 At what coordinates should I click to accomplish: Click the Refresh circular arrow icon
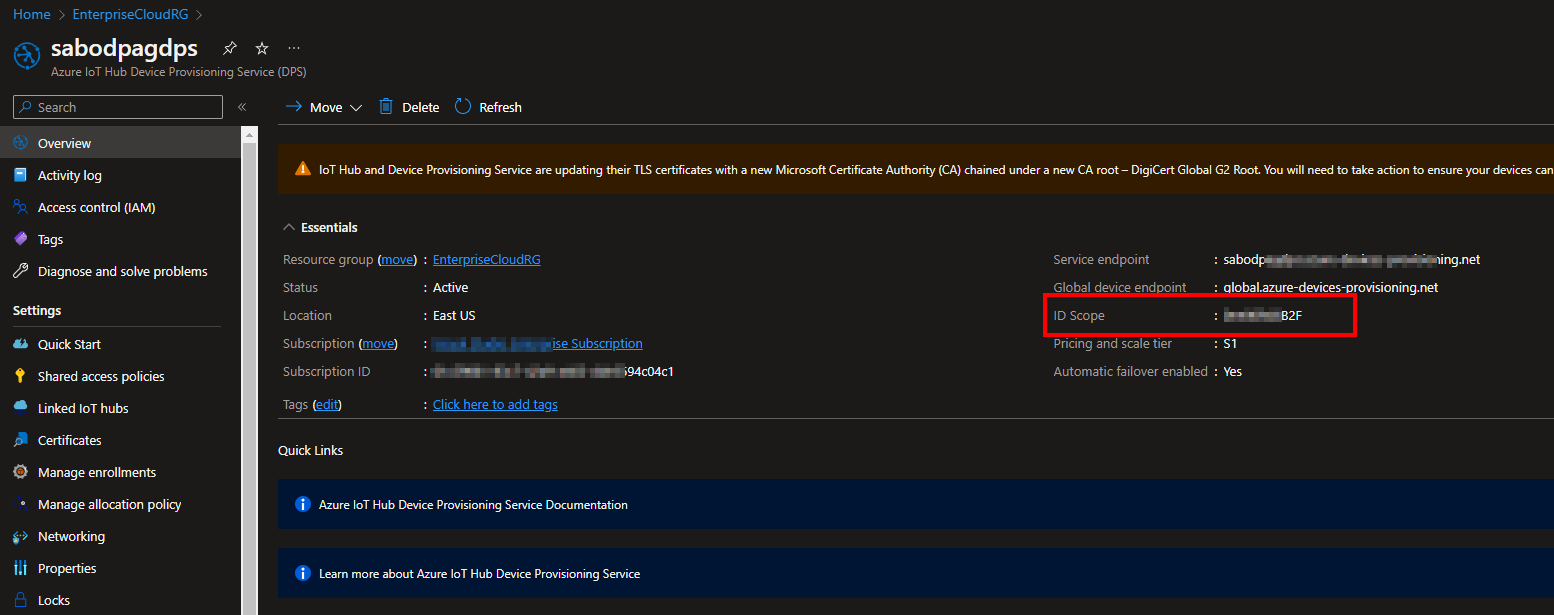[x=463, y=106]
